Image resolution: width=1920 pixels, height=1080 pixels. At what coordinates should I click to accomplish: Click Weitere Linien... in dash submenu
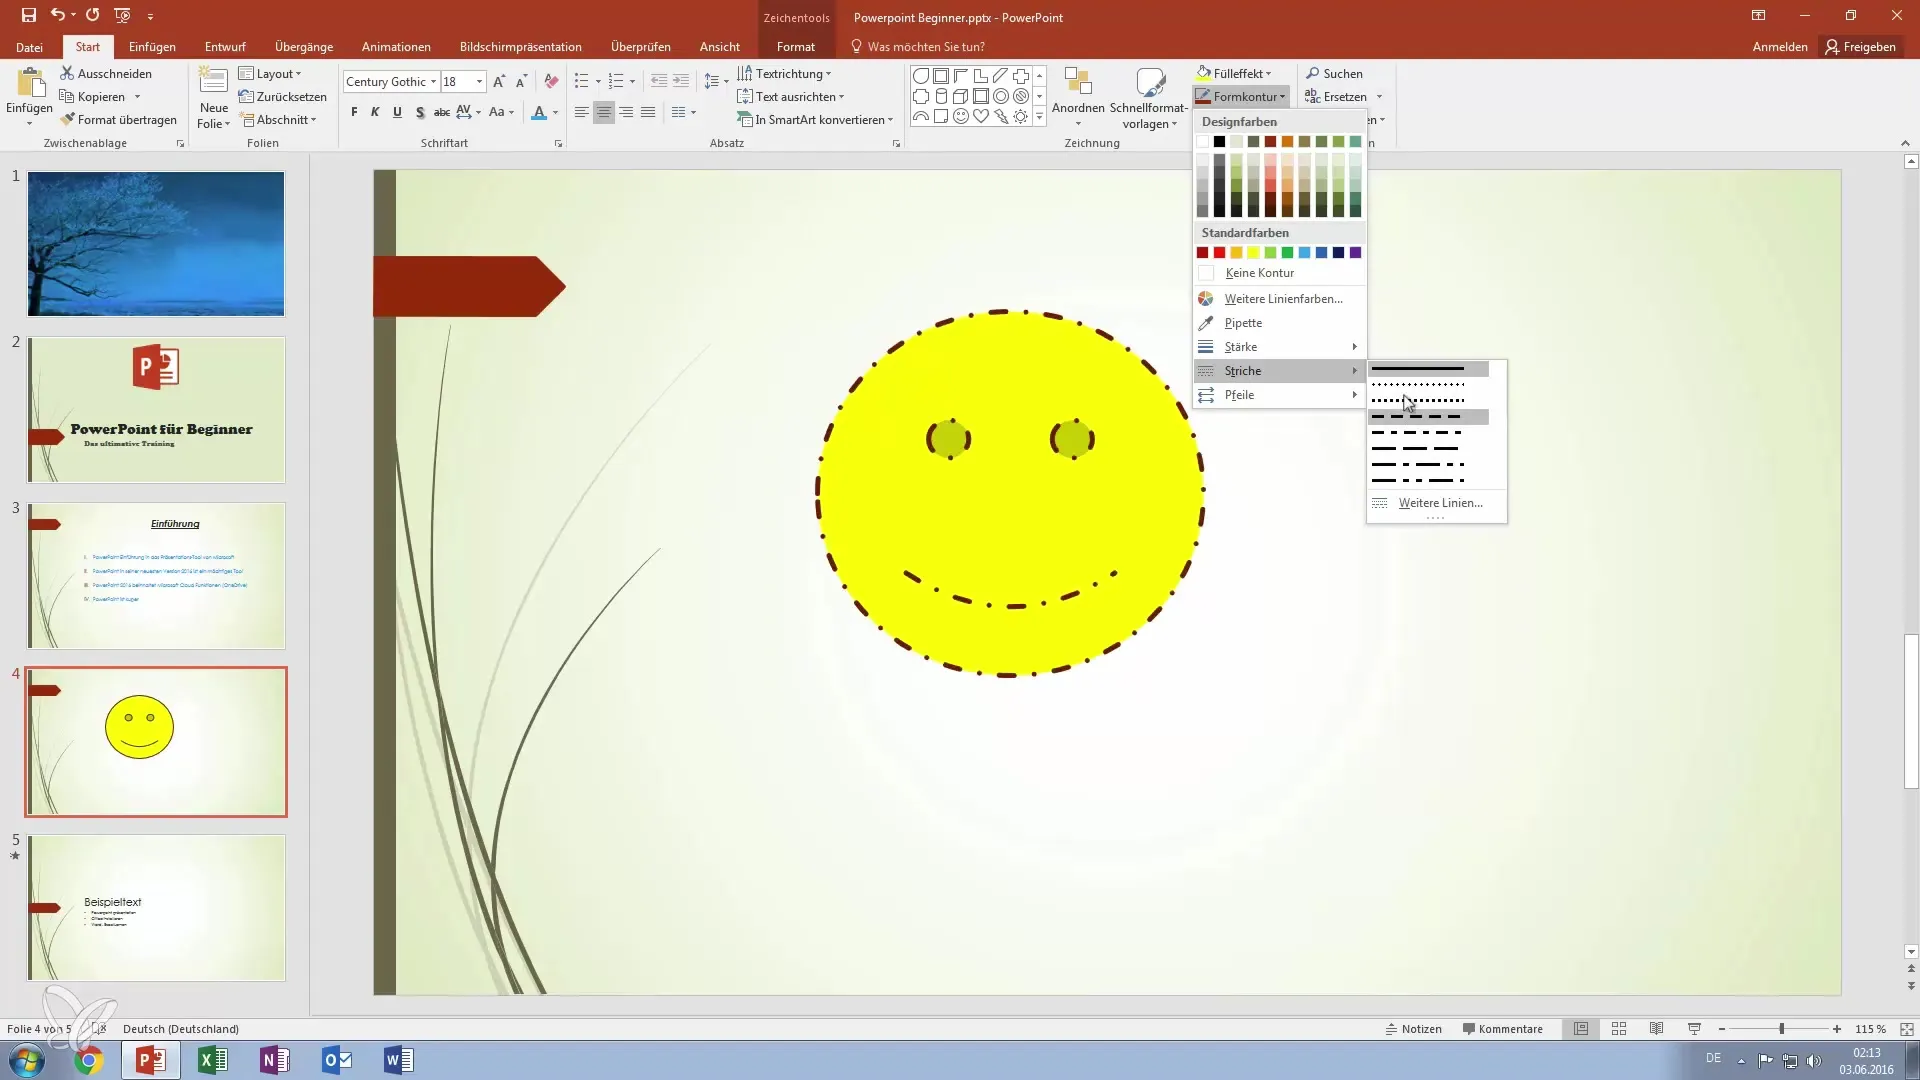(x=1437, y=503)
